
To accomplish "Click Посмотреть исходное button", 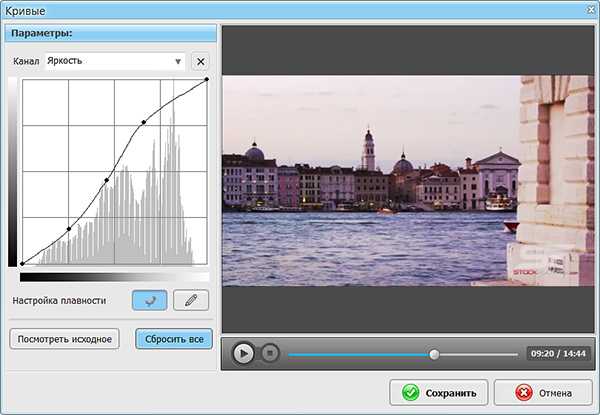I will point(65,339).
